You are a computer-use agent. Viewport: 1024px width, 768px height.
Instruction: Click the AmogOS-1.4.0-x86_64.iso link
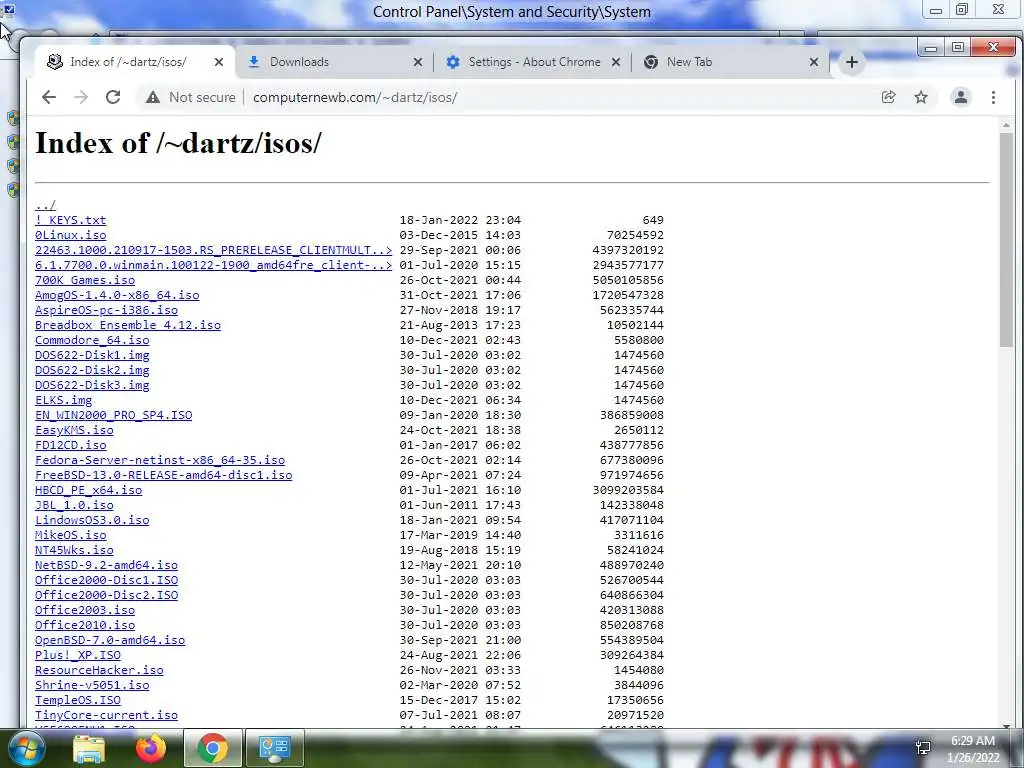(118, 295)
